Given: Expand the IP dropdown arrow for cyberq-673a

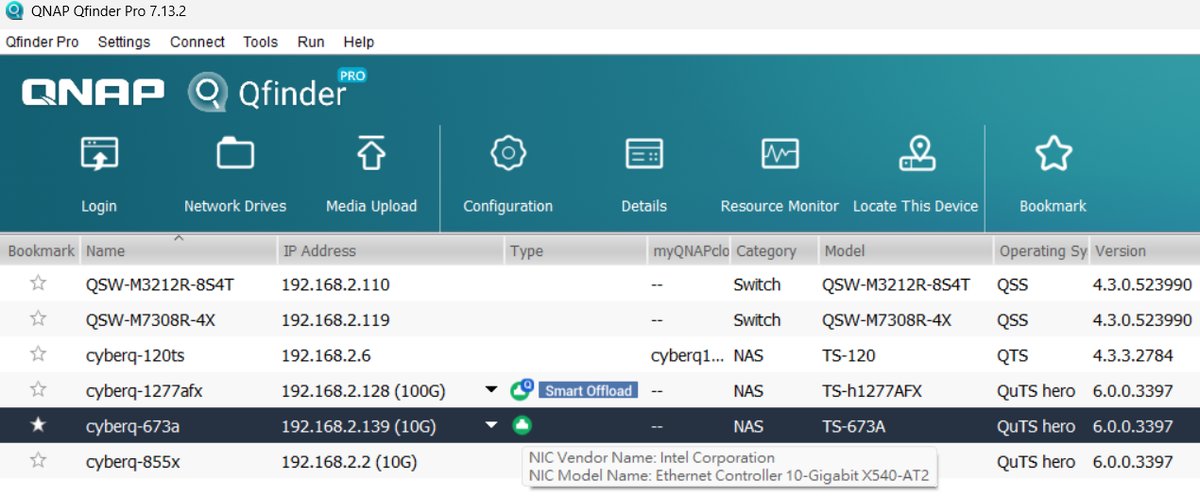Looking at the screenshot, I should (491, 425).
